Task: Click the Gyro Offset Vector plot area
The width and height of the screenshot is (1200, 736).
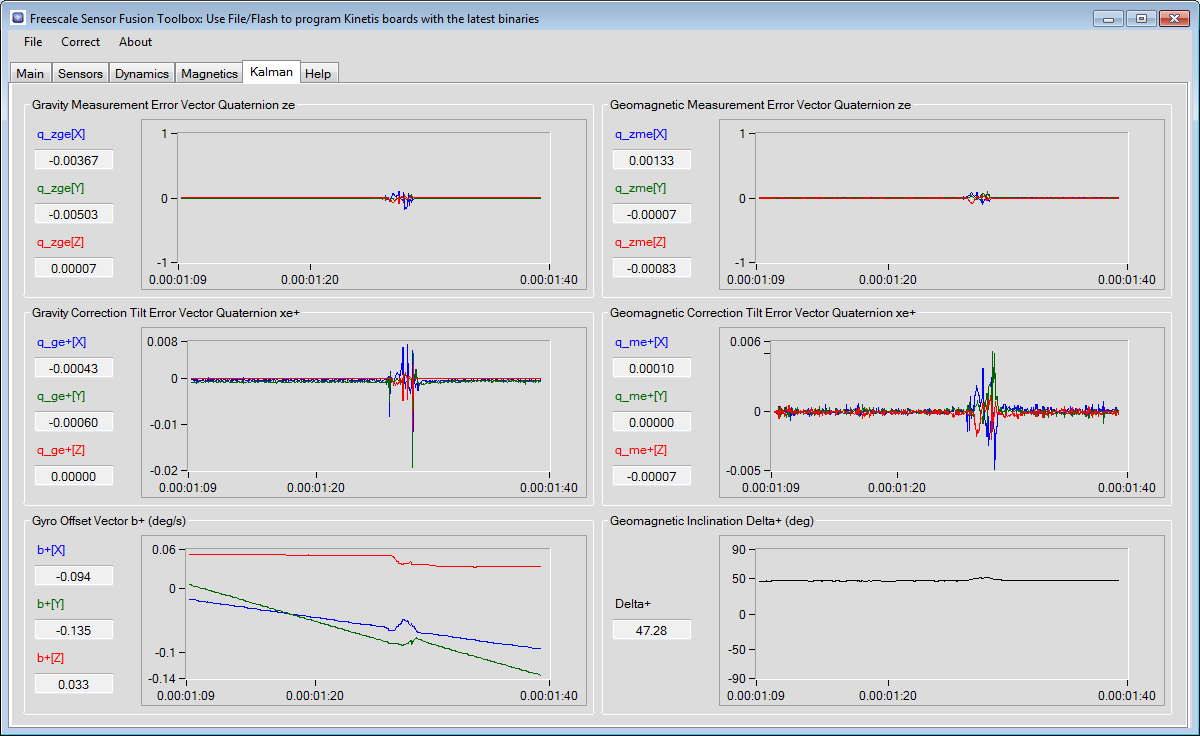Action: pos(365,614)
